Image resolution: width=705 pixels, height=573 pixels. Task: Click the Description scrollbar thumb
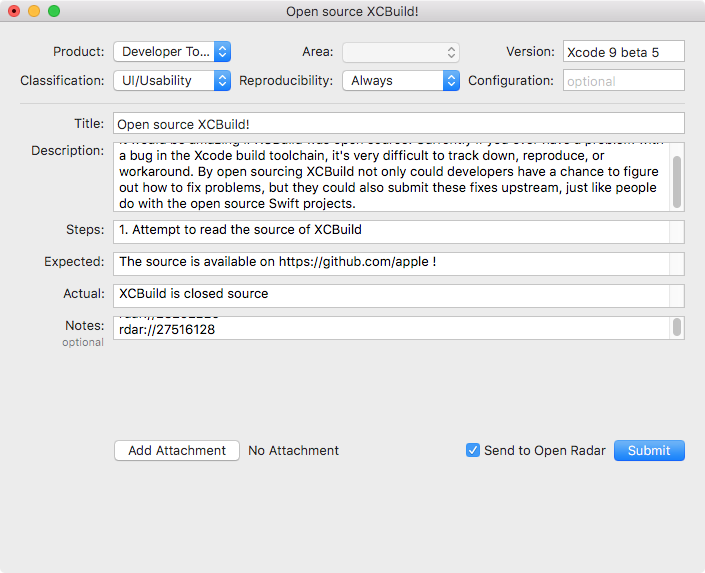(x=677, y=182)
